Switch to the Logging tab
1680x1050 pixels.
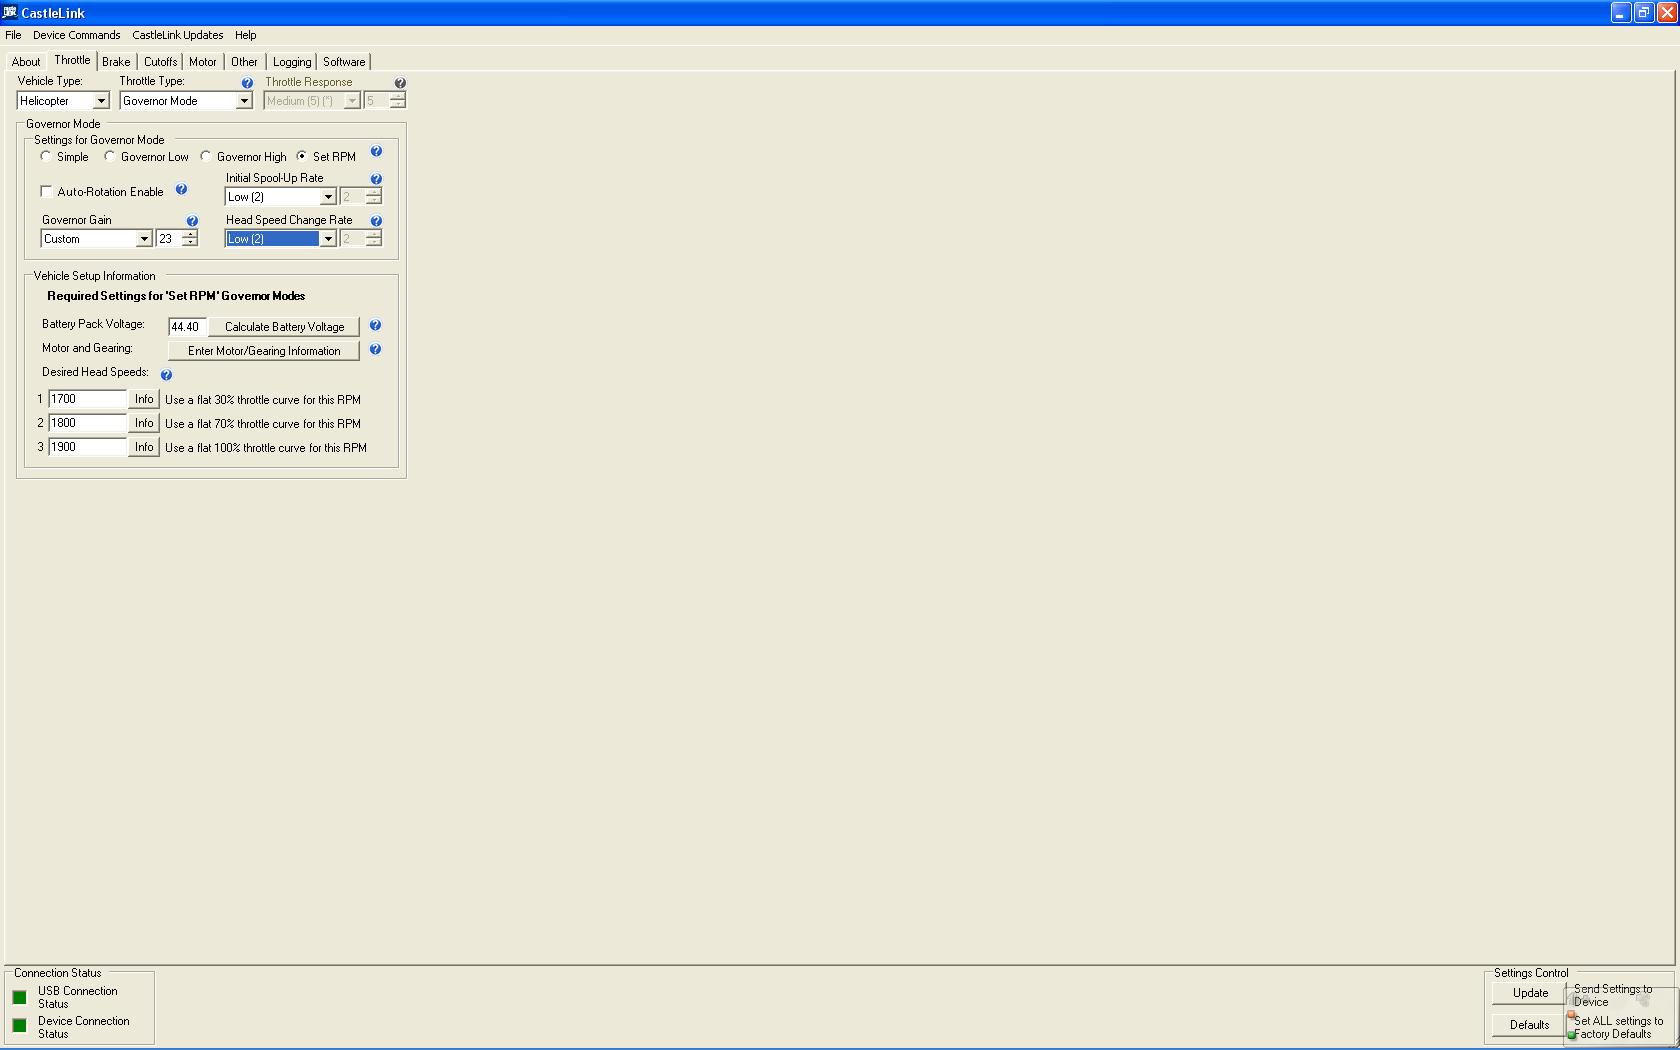point(292,62)
